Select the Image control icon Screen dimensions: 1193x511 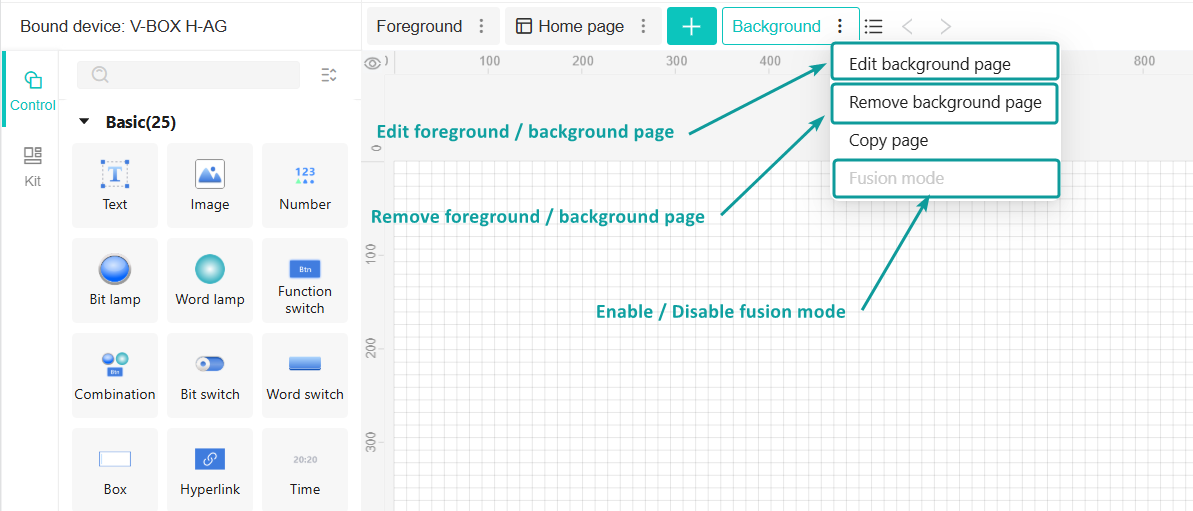(x=210, y=174)
